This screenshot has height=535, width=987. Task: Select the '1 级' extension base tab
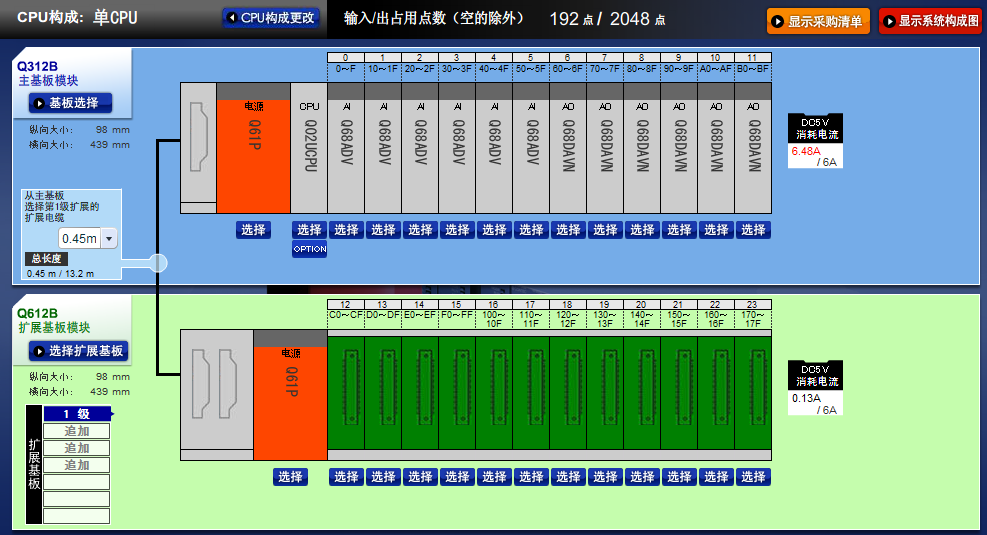tap(77, 414)
